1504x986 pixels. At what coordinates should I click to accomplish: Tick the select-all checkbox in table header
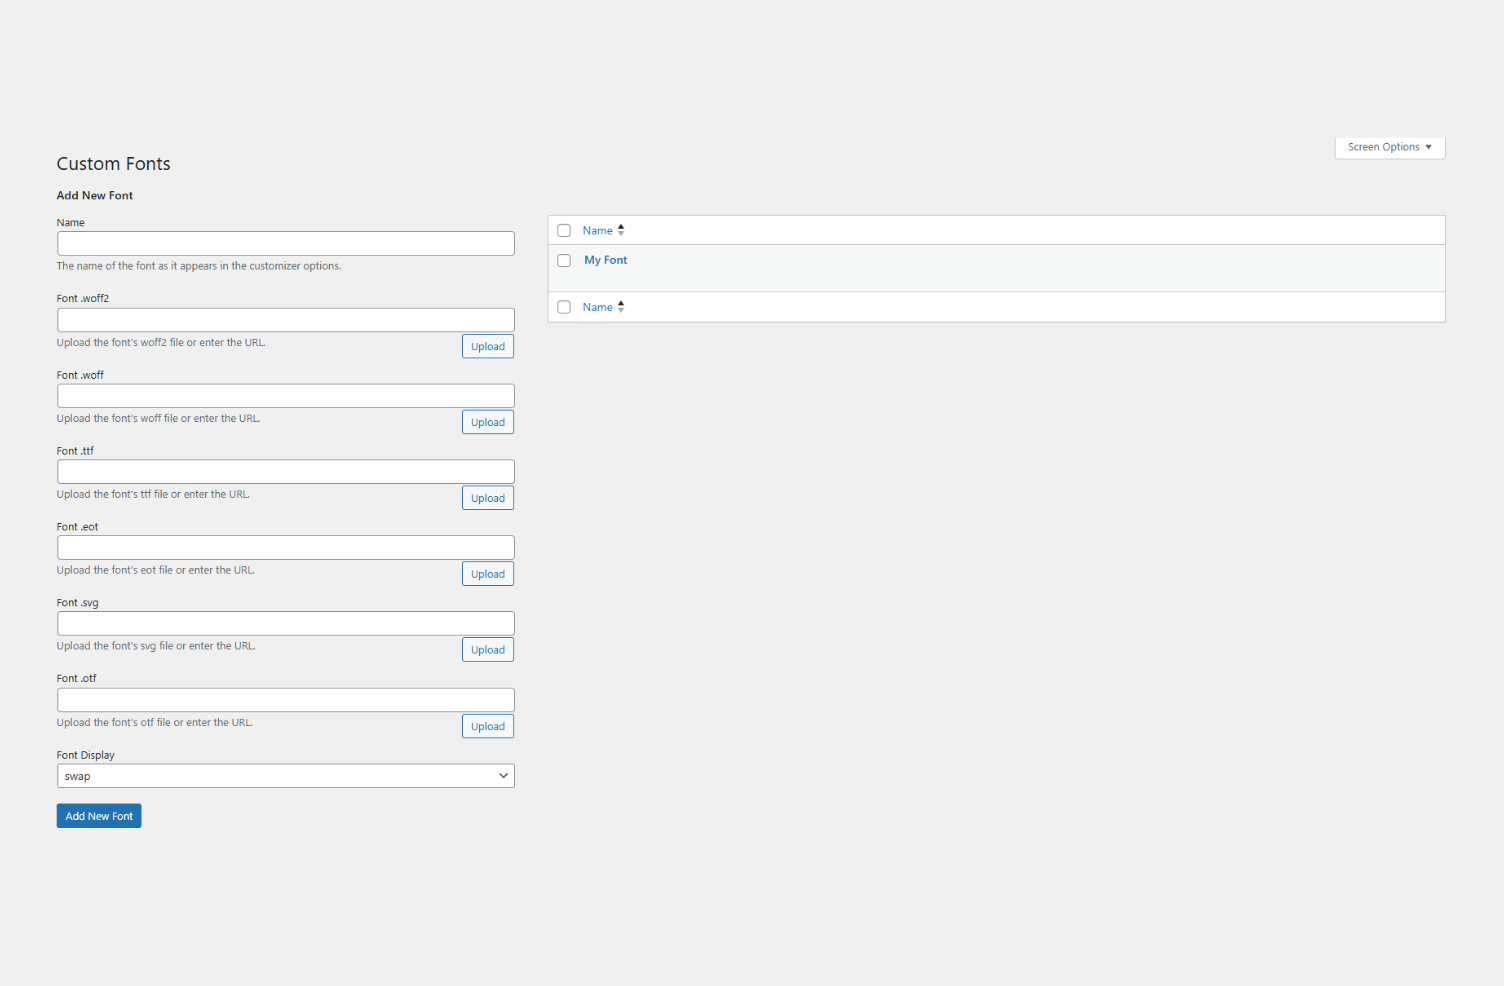564,230
